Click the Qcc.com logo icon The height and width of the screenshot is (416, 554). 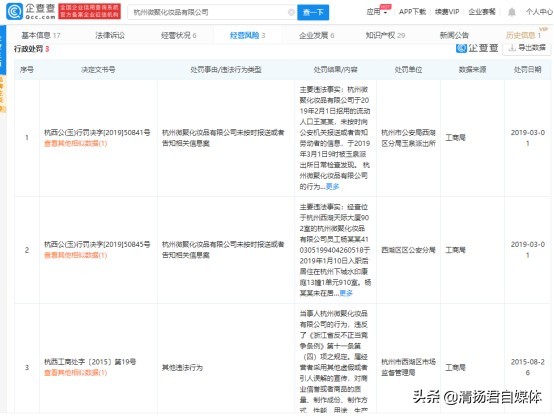point(14,12)
